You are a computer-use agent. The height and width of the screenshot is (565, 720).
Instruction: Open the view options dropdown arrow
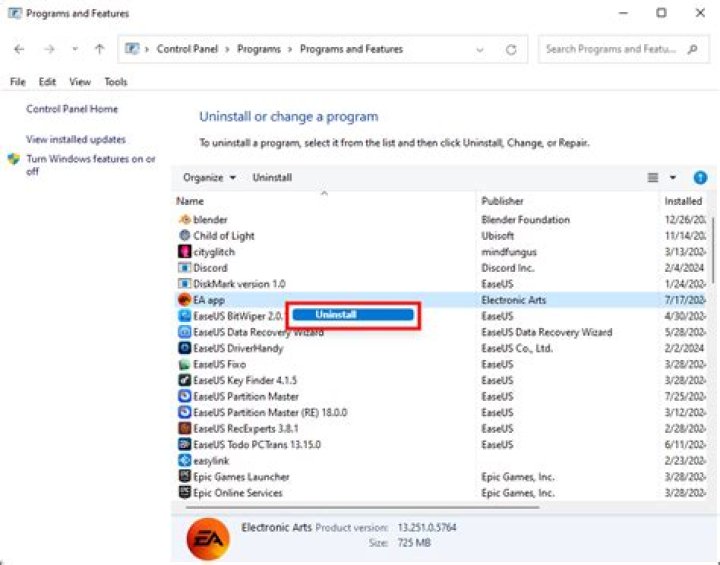pos(673,178)
